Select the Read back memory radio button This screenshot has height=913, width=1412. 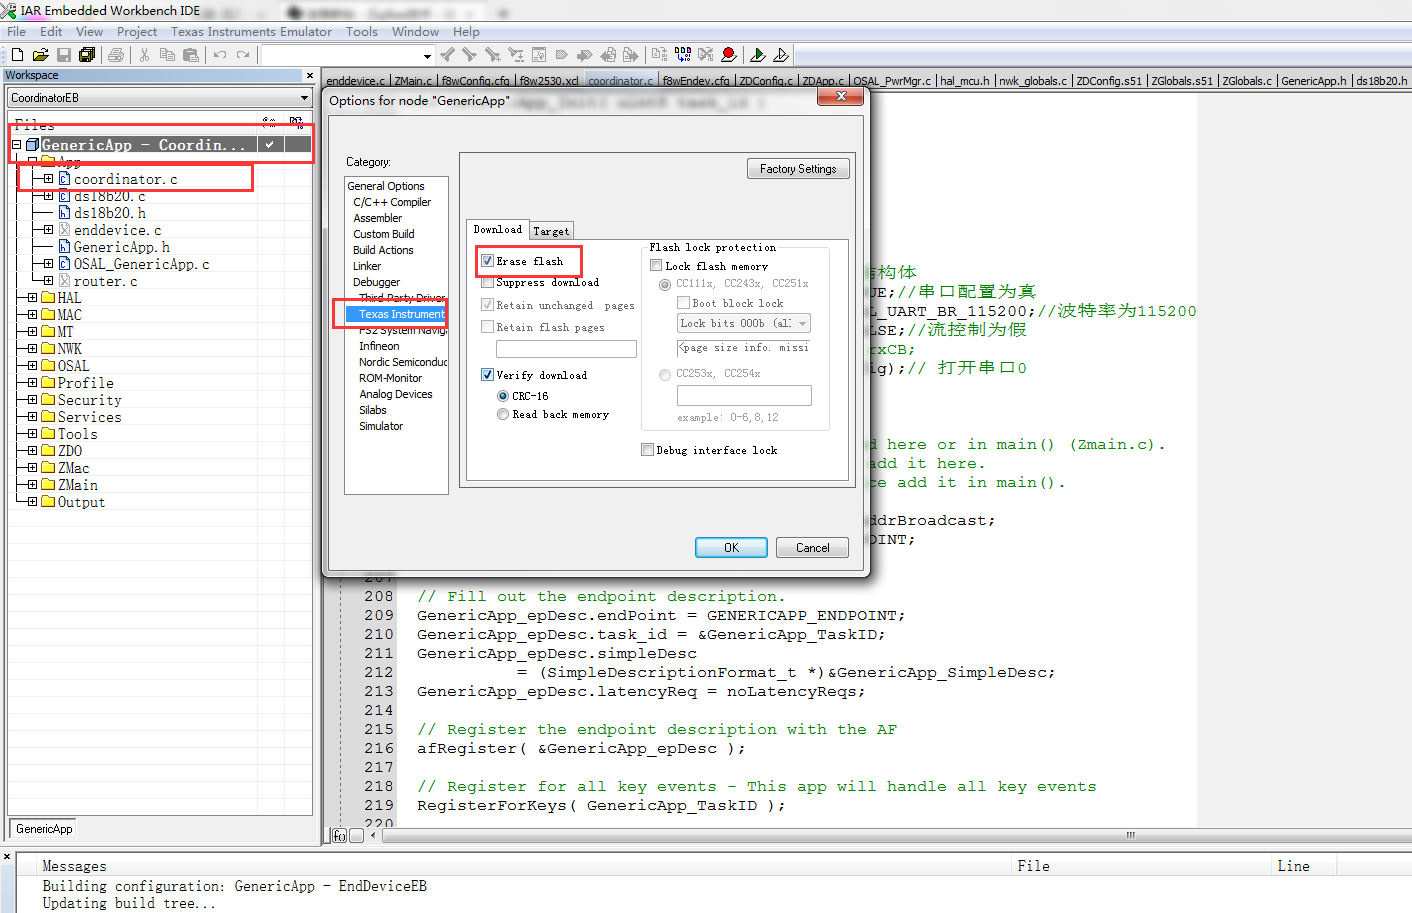[503, 414]
